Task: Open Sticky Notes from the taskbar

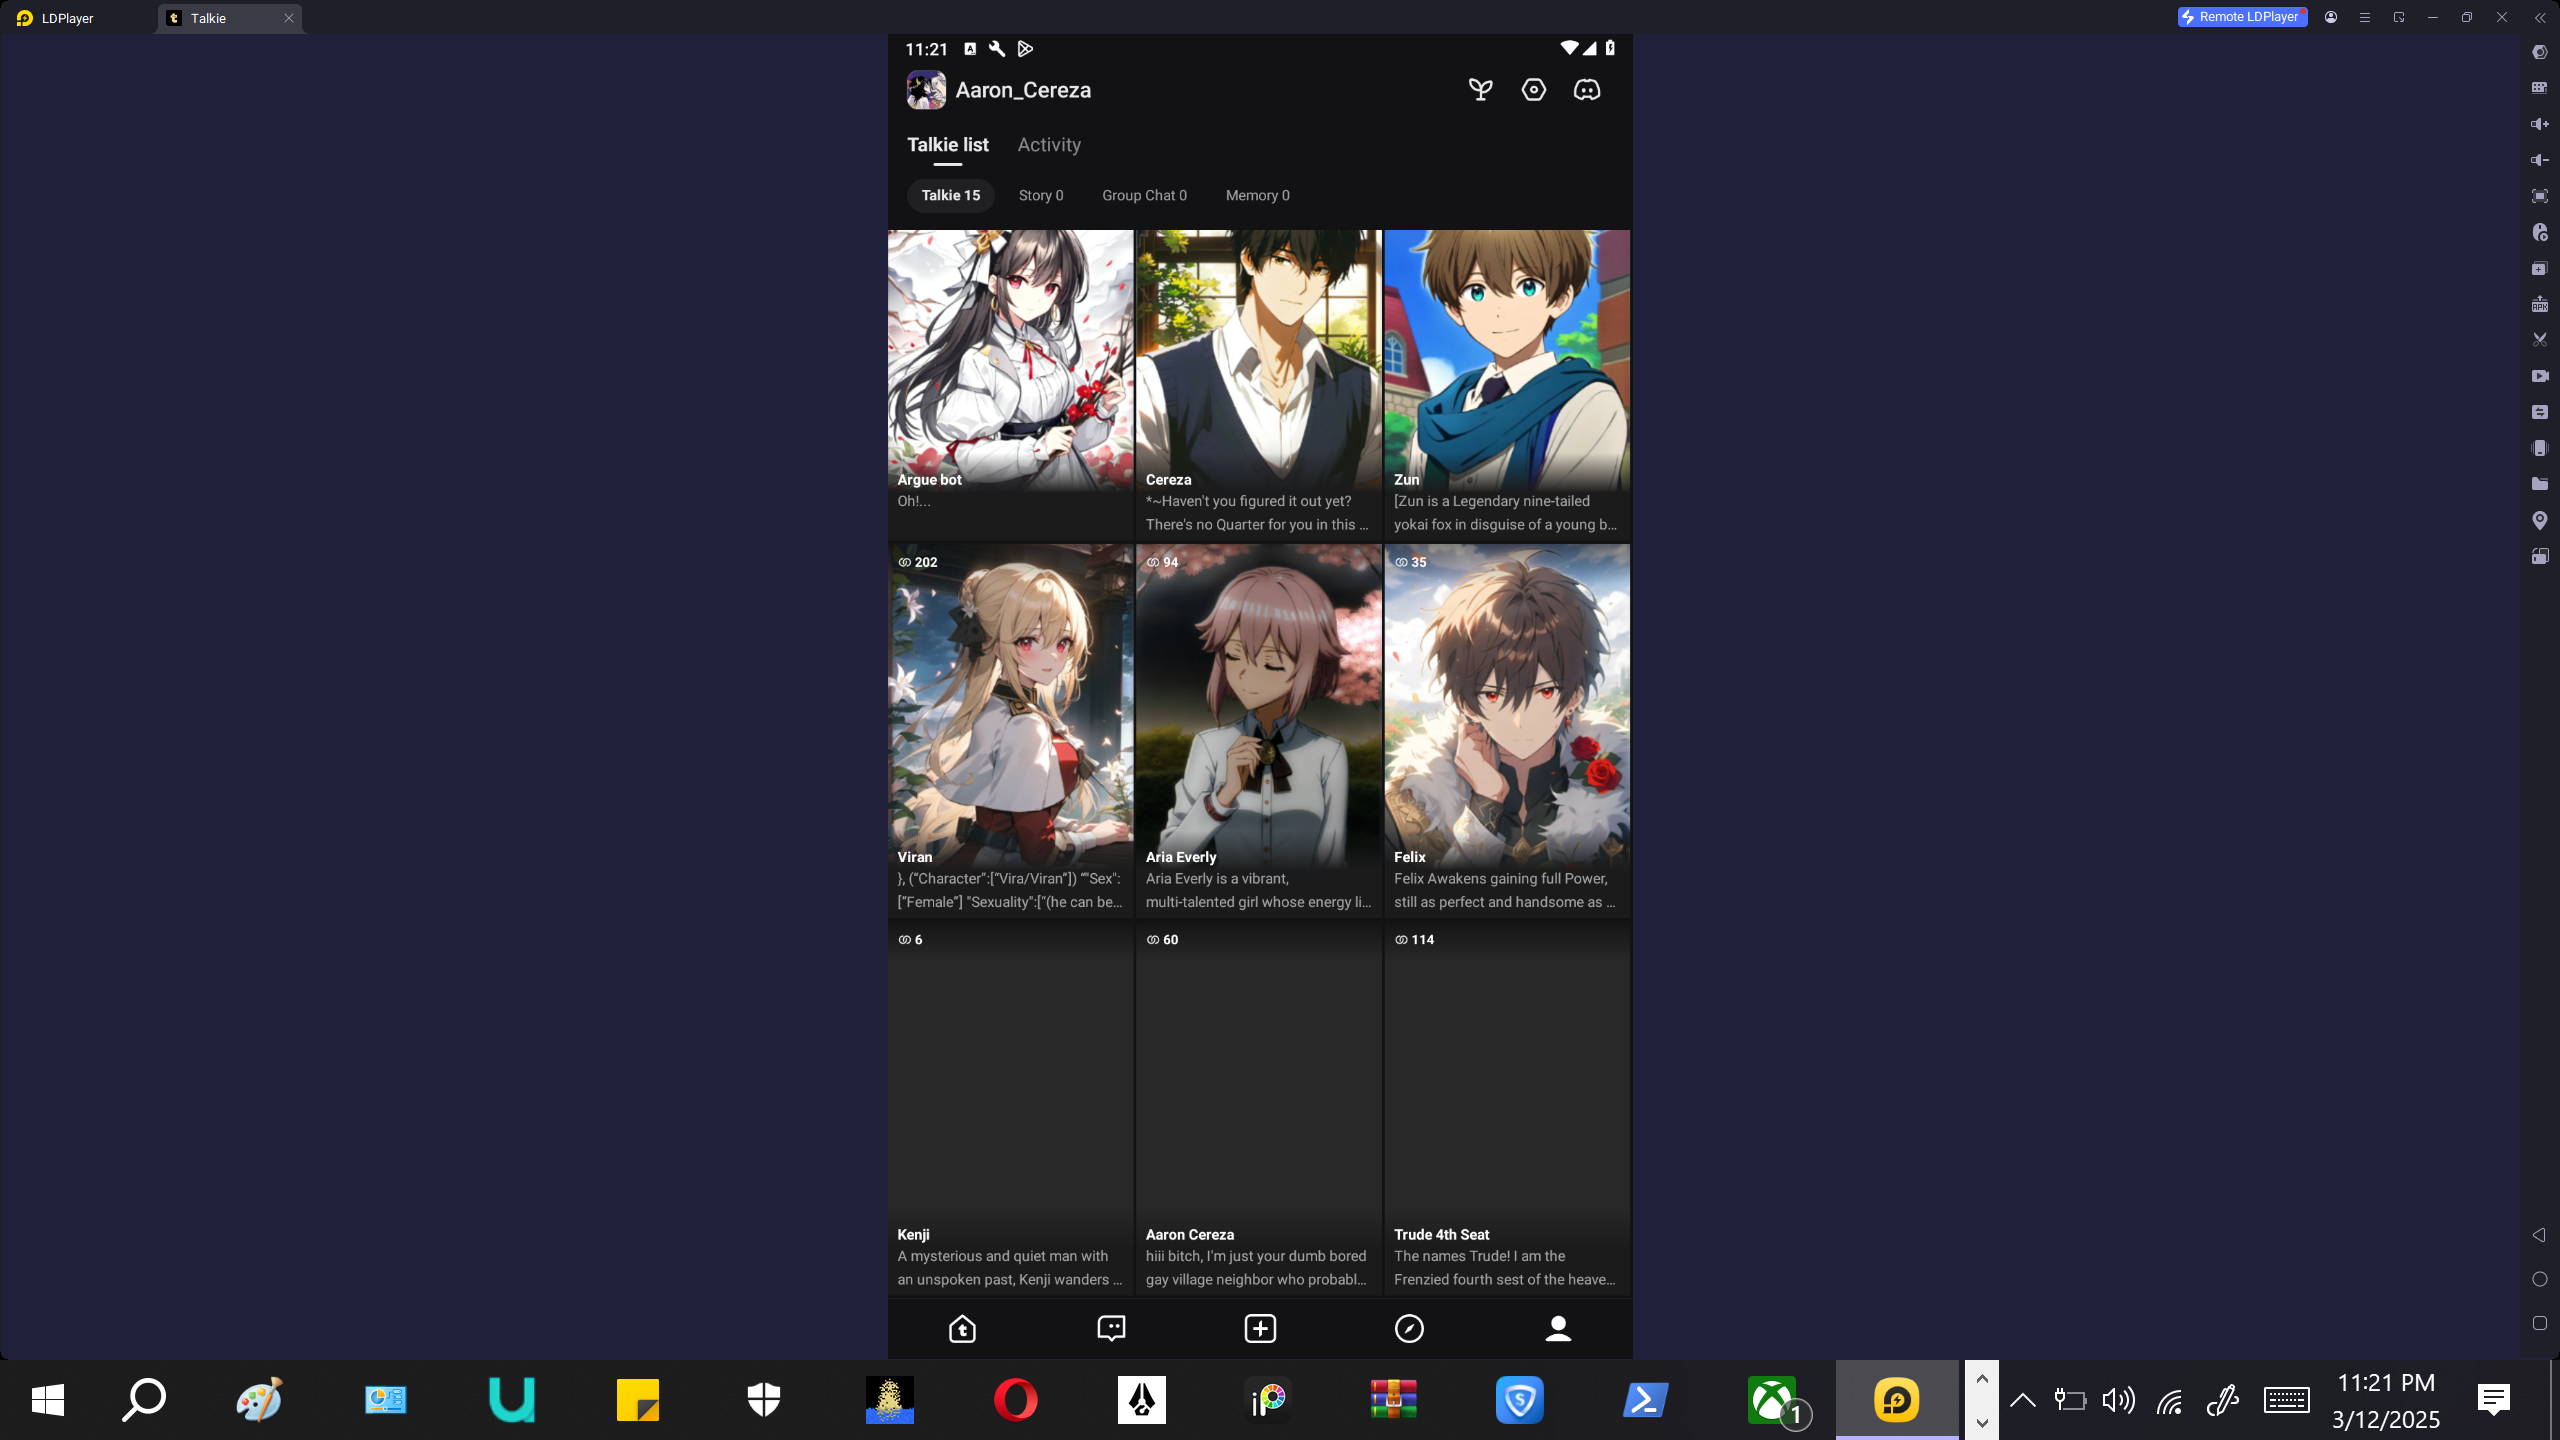Action: coord(637,1400)
